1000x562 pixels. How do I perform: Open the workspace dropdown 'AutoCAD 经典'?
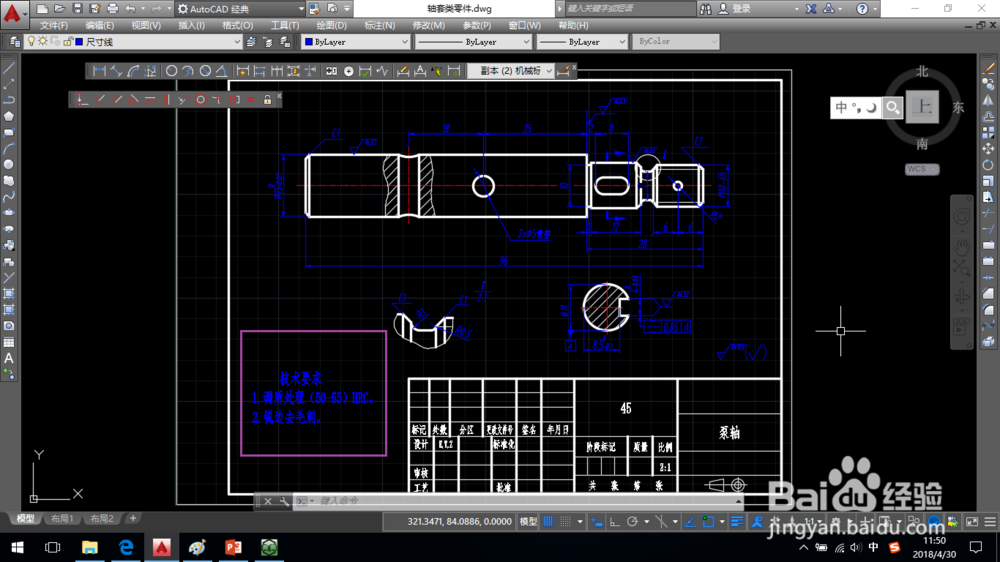(241, 9)
